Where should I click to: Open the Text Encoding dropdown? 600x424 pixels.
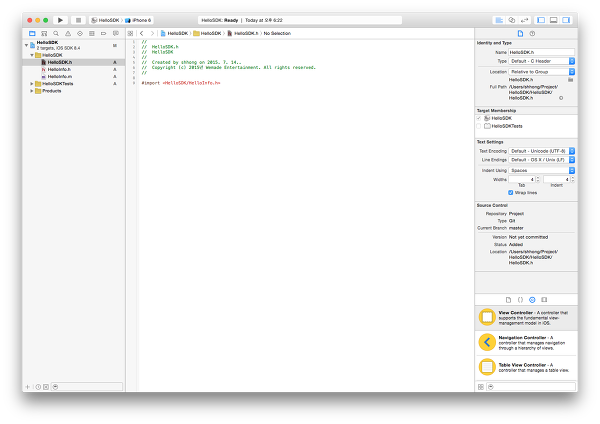point(541,151)
